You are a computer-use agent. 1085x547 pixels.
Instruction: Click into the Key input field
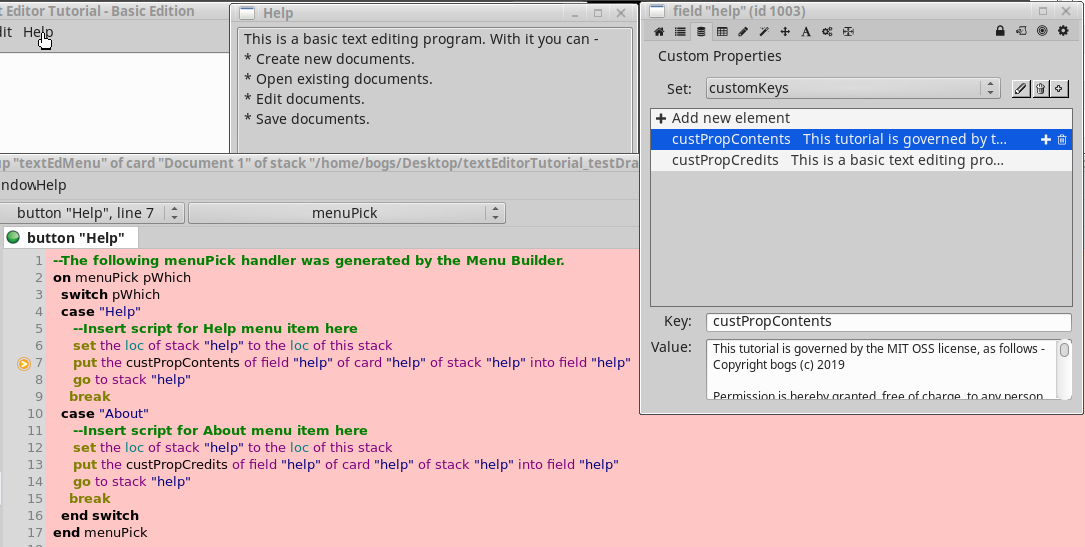click(x=888, y=322)
